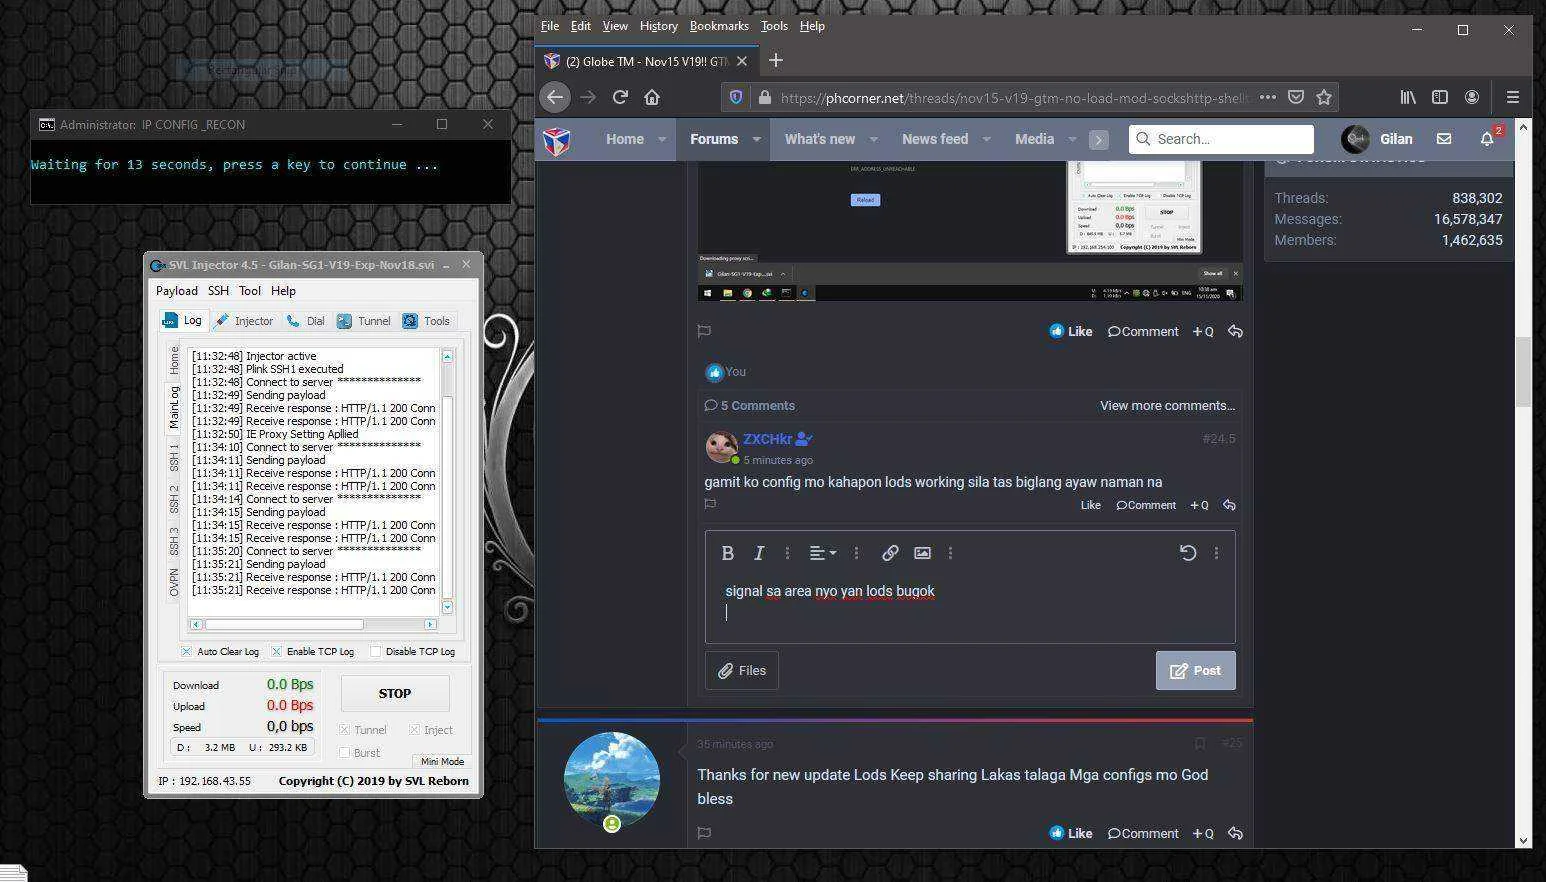Open more text options after italic
This screenshot has width=1546, height=882.
(x=787, y=552)
